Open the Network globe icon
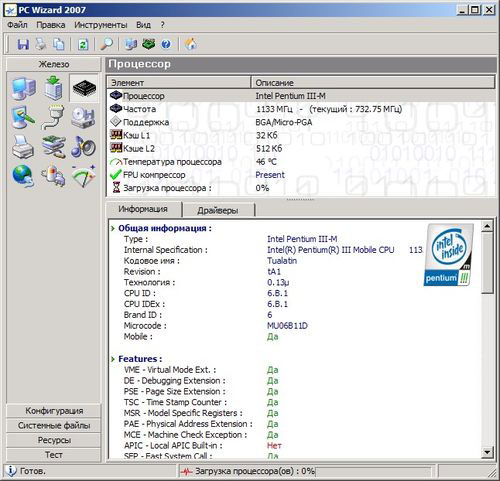This screenshot has width=500, height=481. [x=23, y=176]
